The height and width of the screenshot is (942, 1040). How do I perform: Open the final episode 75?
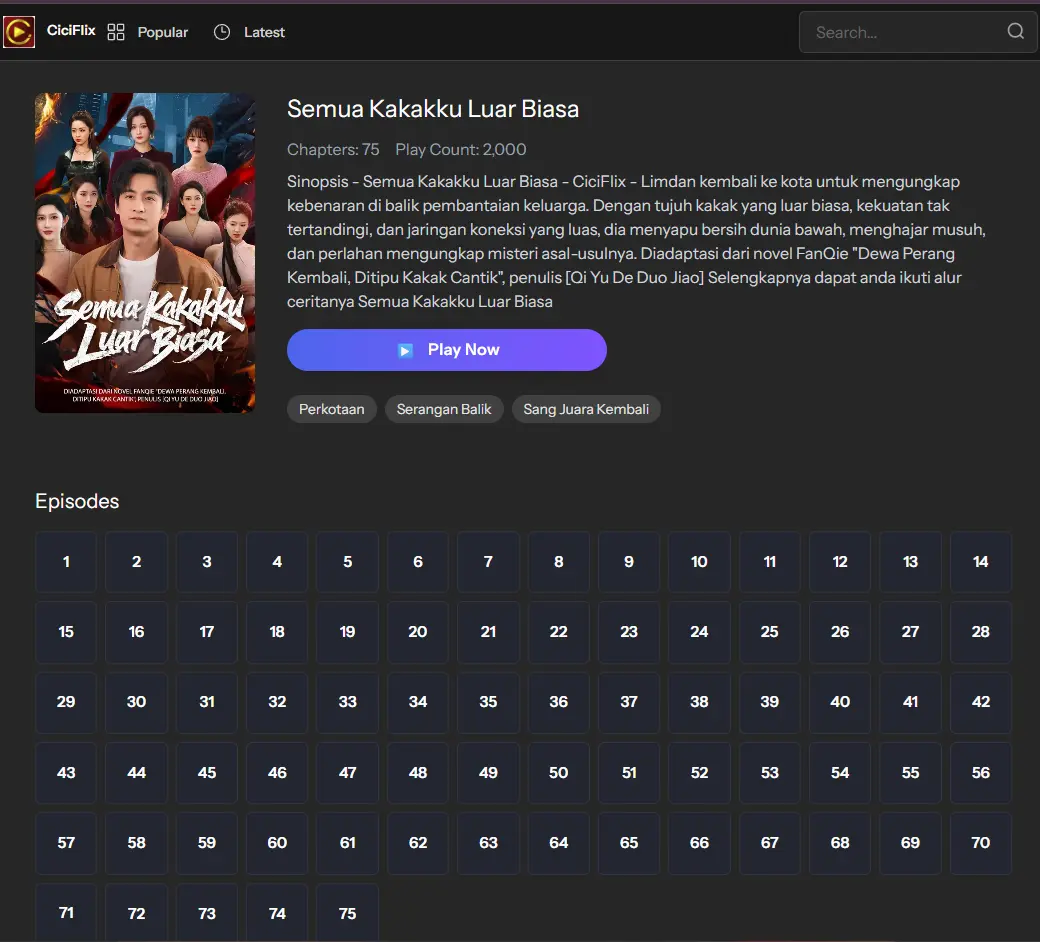click(x=347, y=913)
